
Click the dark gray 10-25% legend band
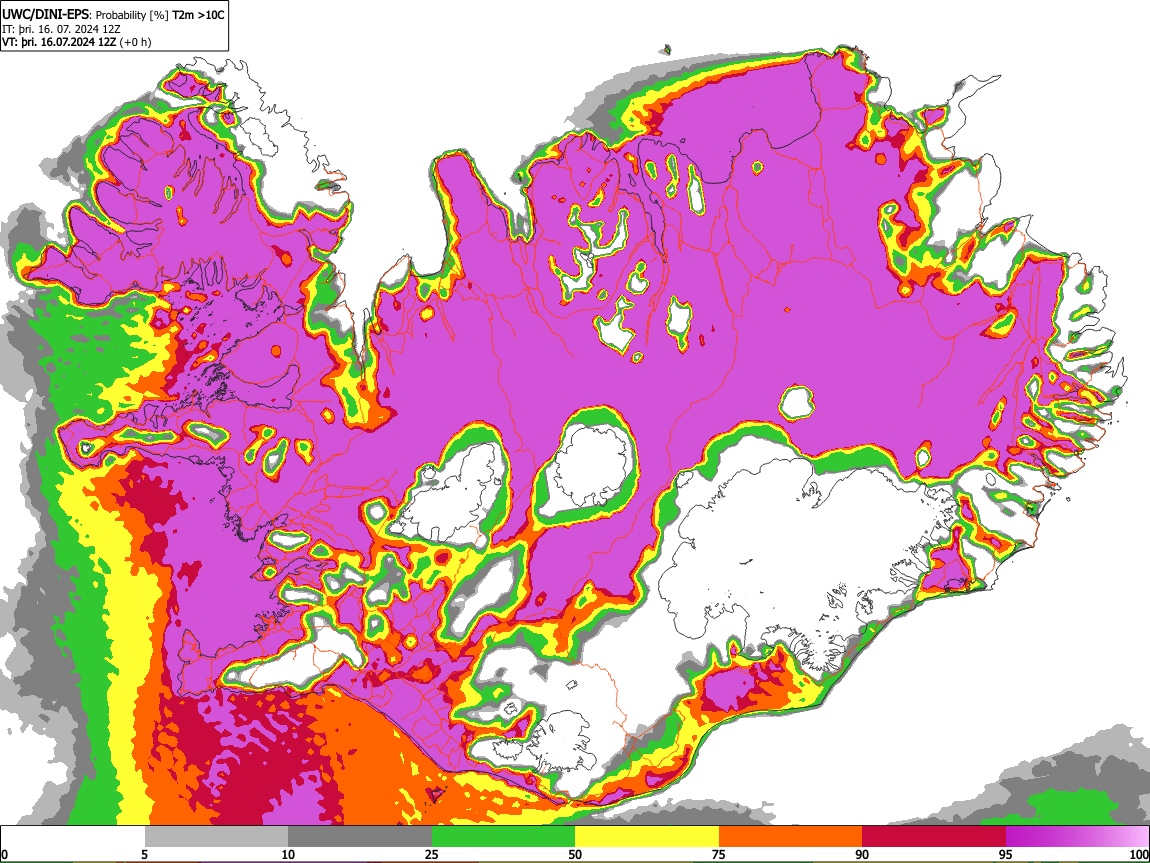coord(360,837)
